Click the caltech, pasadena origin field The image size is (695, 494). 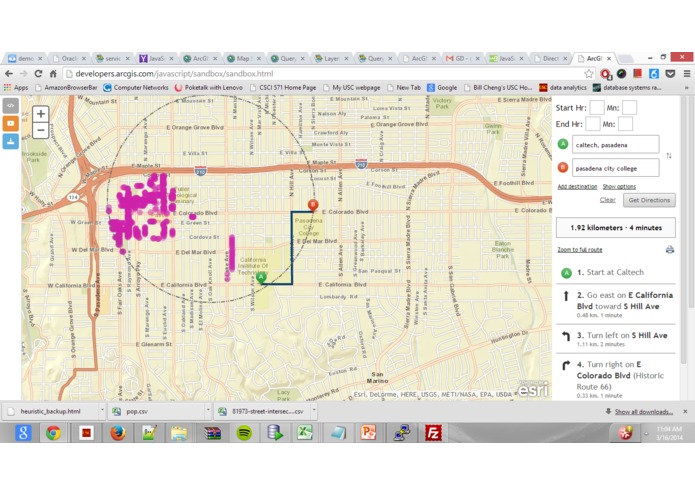(x=615, y=144)
